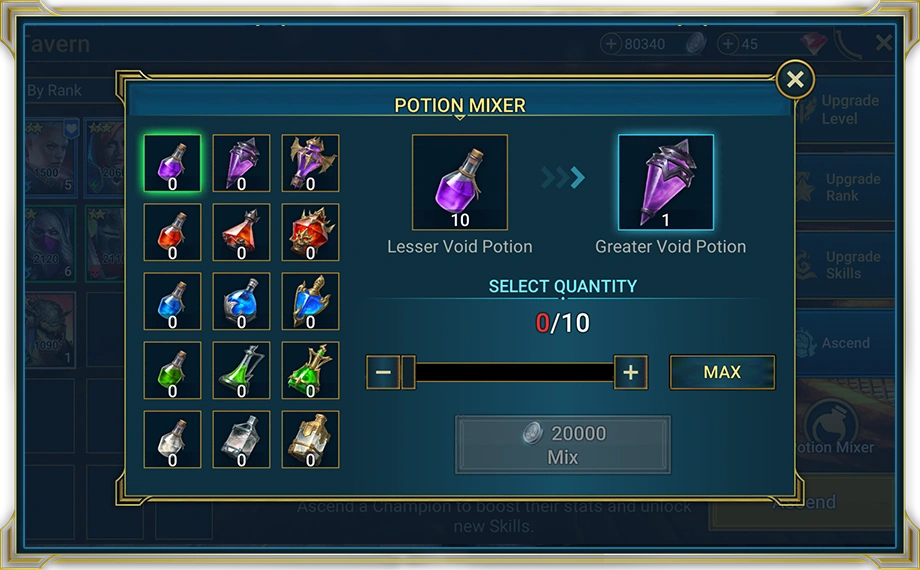Choose the Lesser Force red potion
This screenshot has width=920, height=570.
(x=172, y=232)
